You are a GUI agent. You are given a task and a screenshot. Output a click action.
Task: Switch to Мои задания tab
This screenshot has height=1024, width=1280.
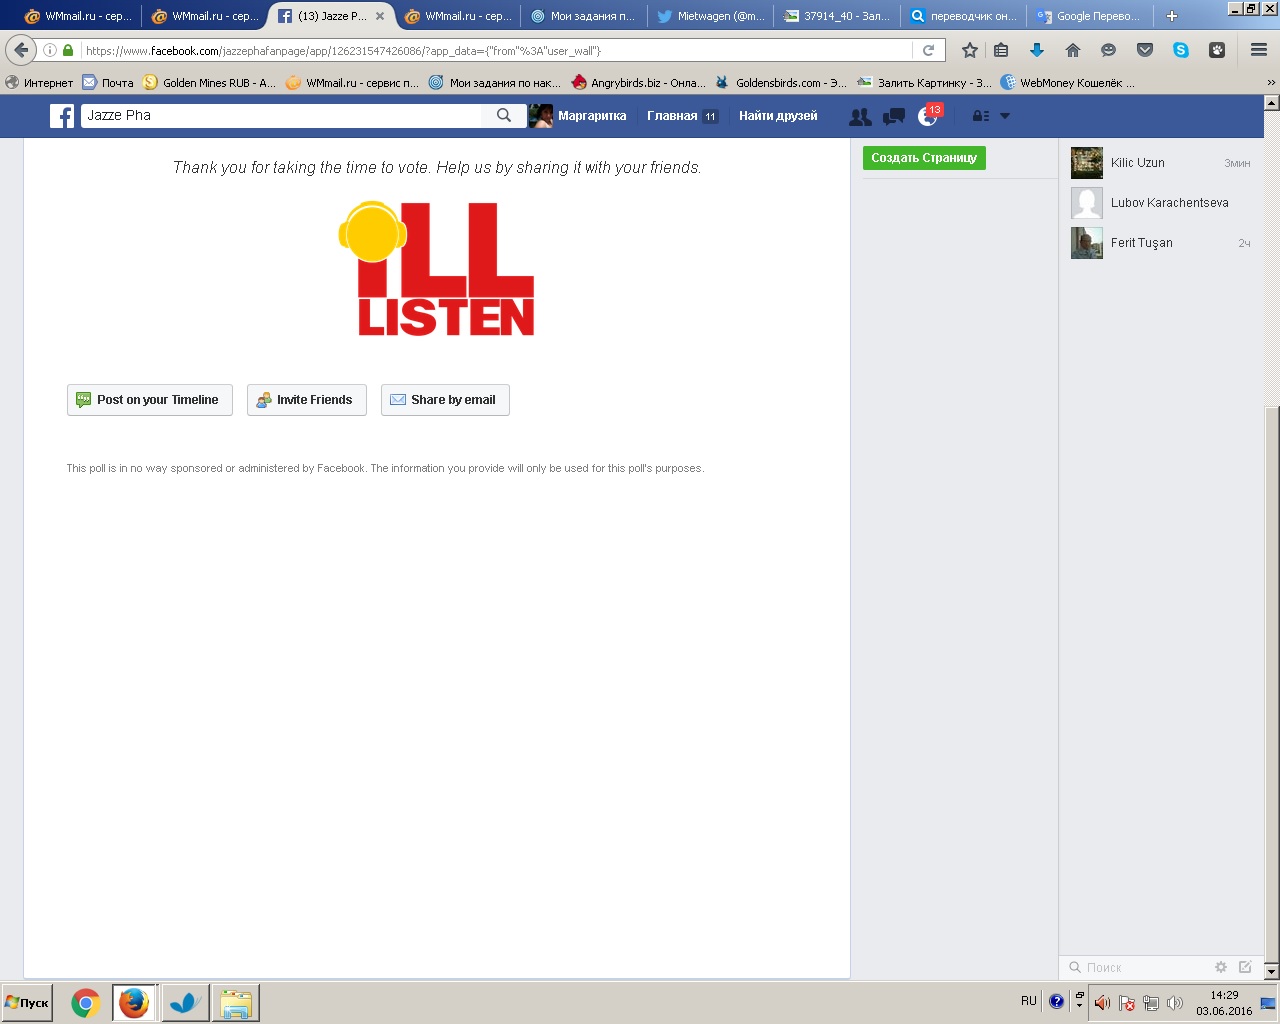(x=584, y=16)
